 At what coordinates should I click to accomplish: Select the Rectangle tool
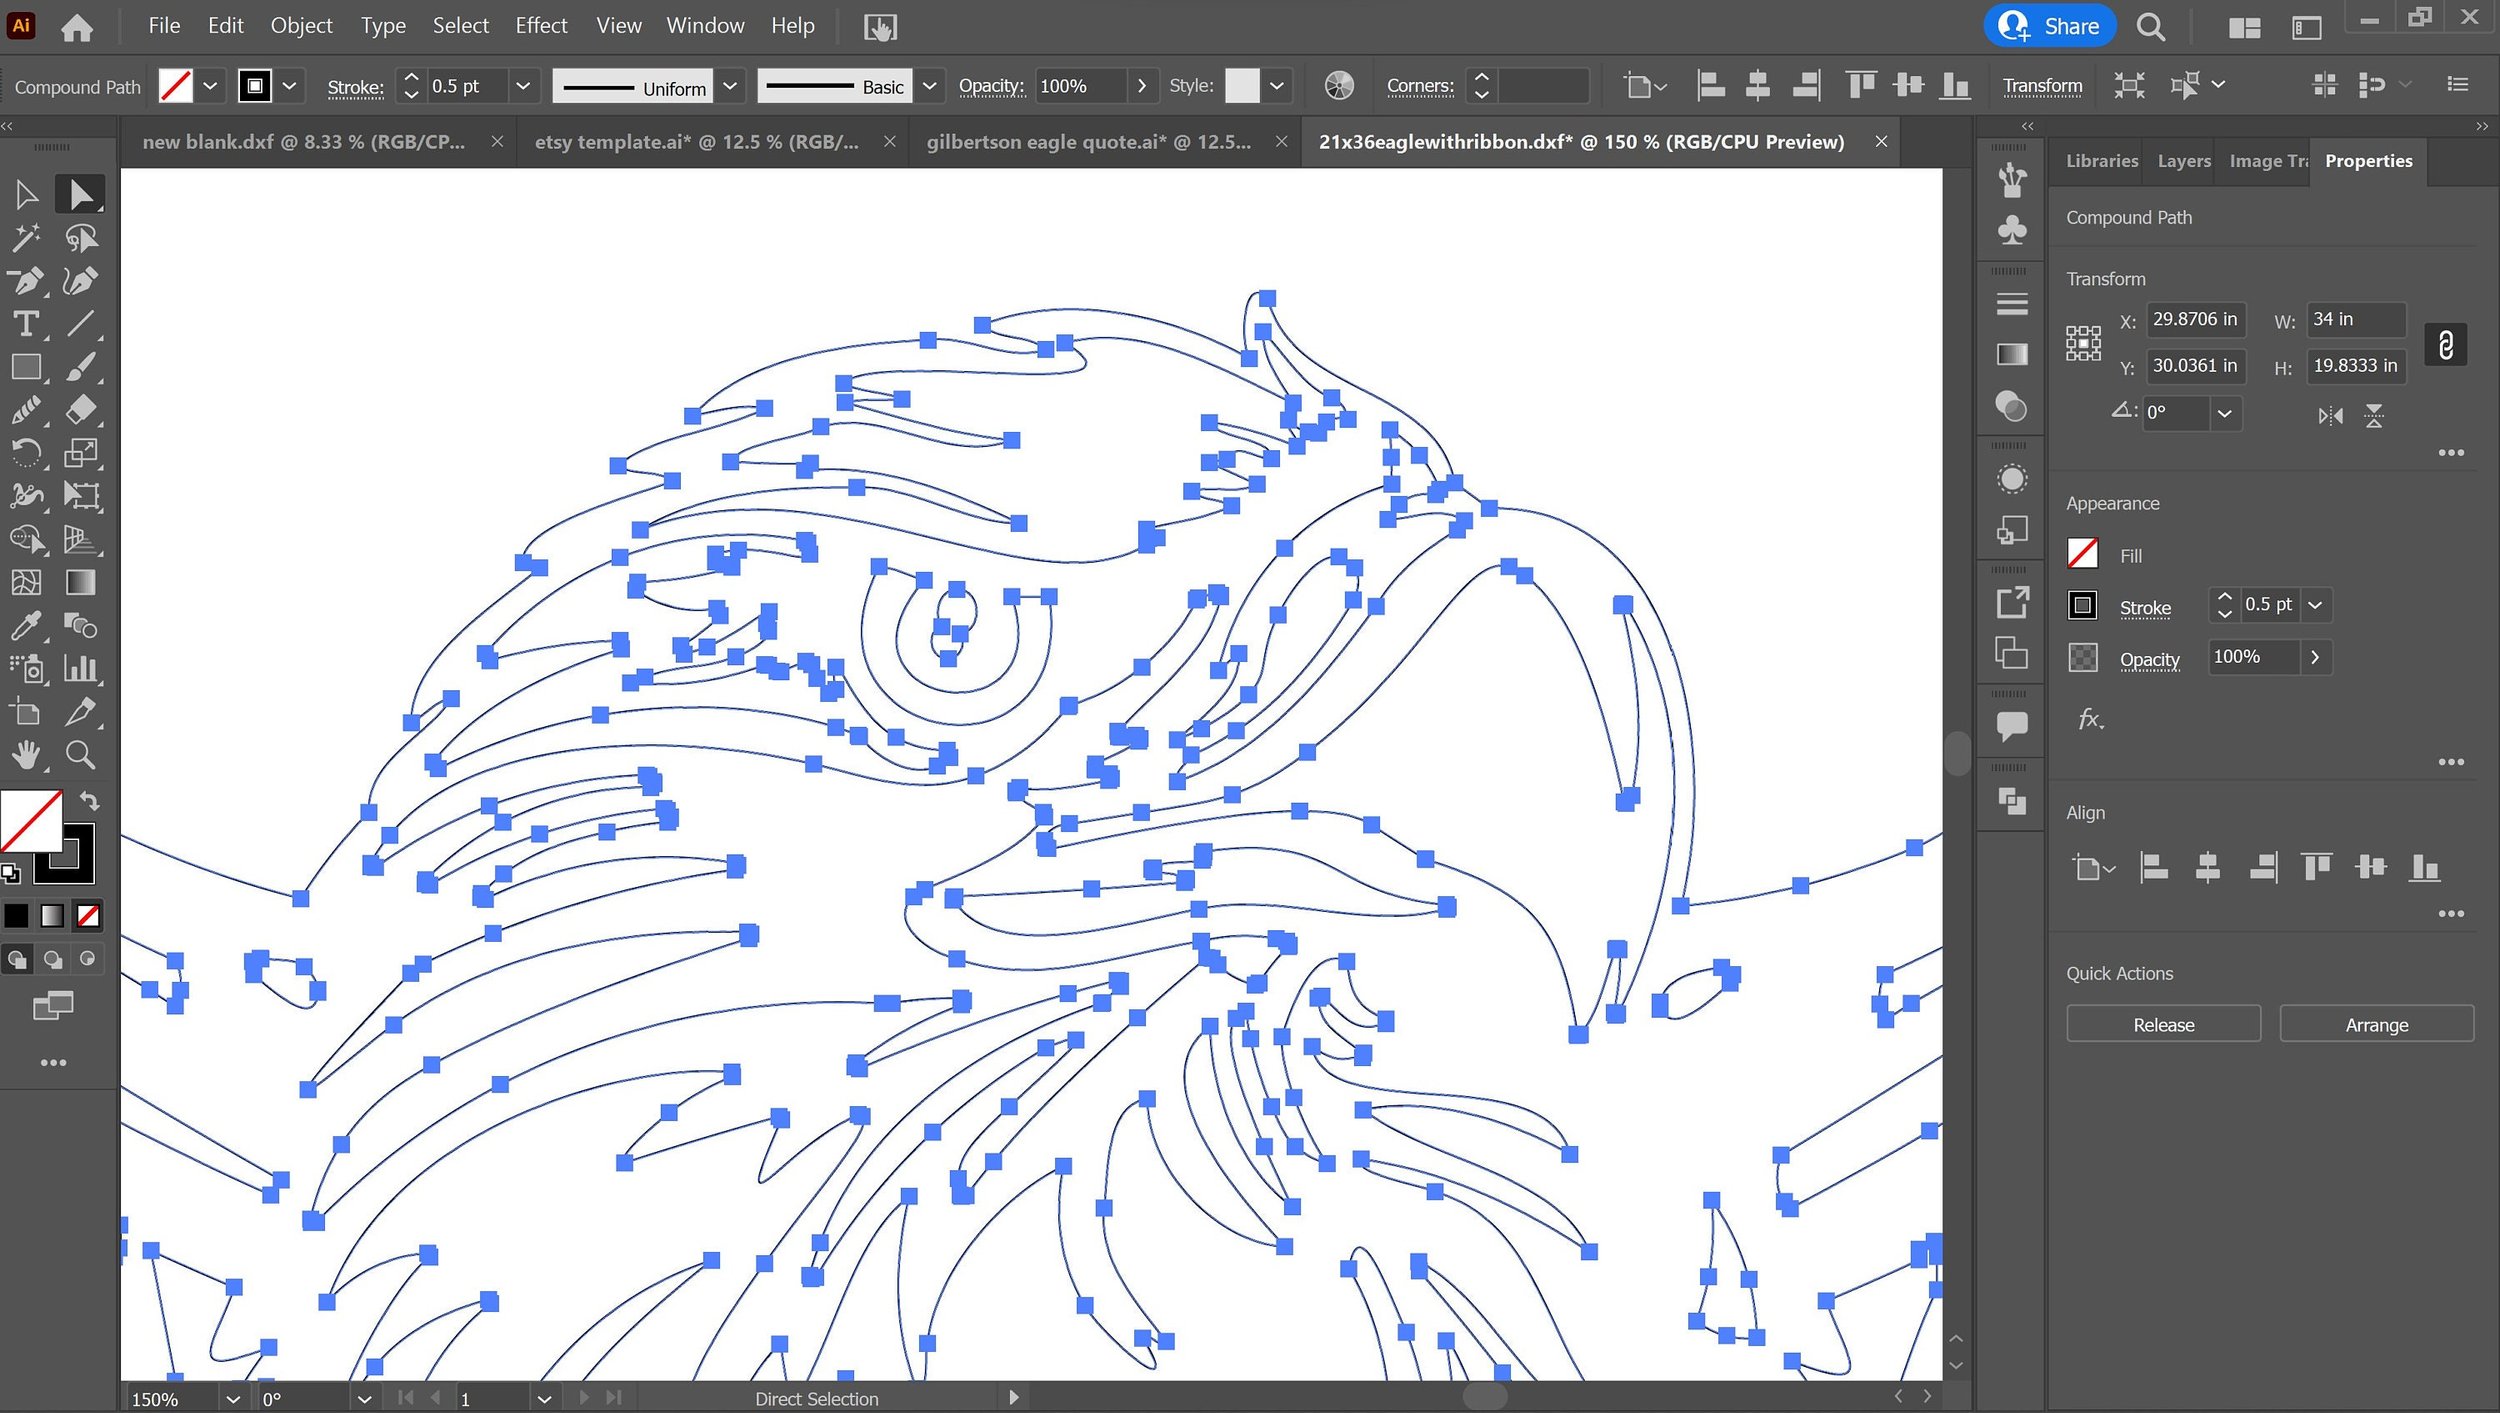(x=27, y=367)
